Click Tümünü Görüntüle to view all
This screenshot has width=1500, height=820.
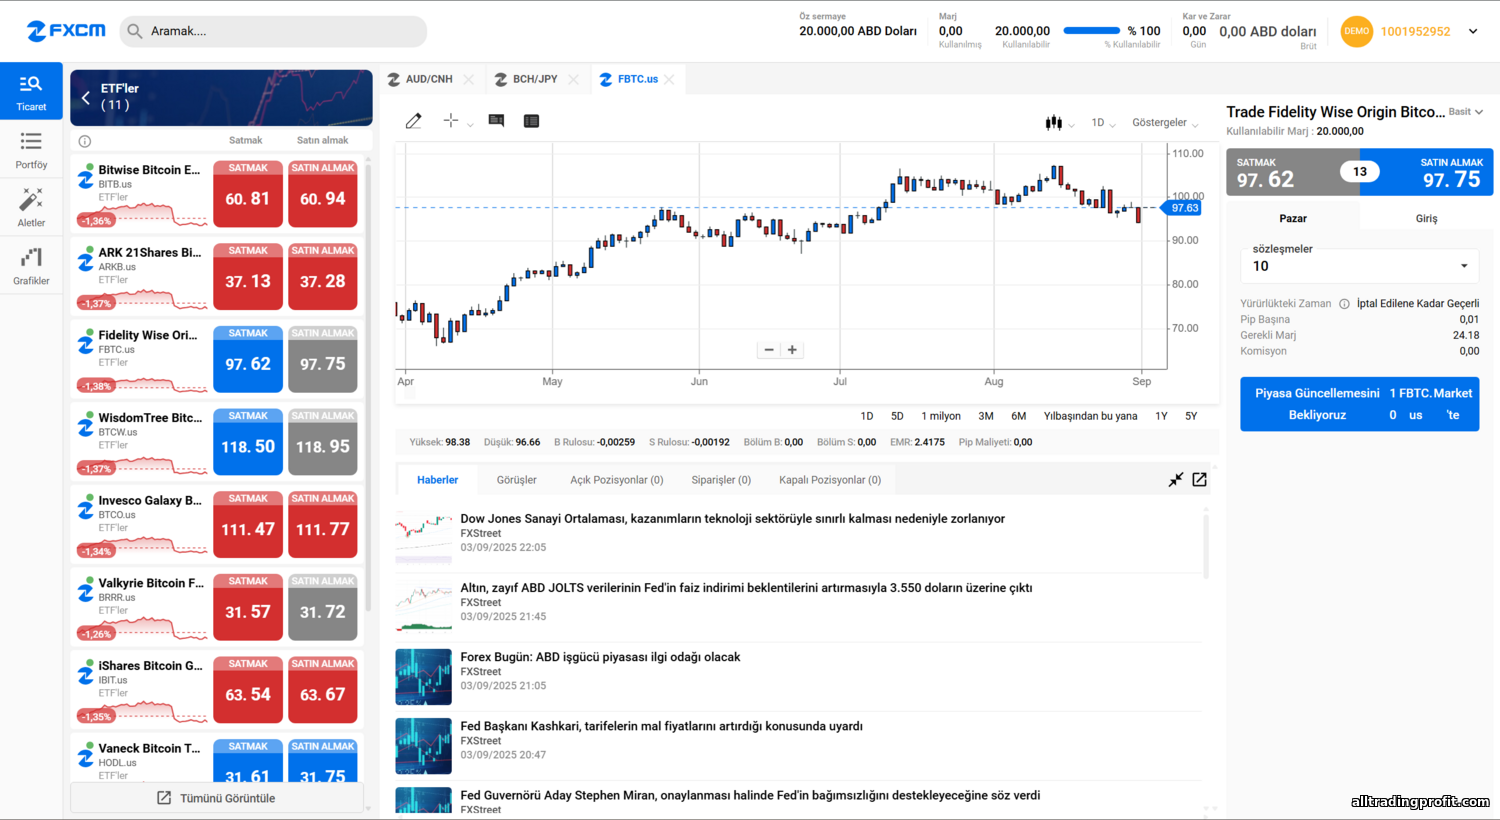coord(217,798)
